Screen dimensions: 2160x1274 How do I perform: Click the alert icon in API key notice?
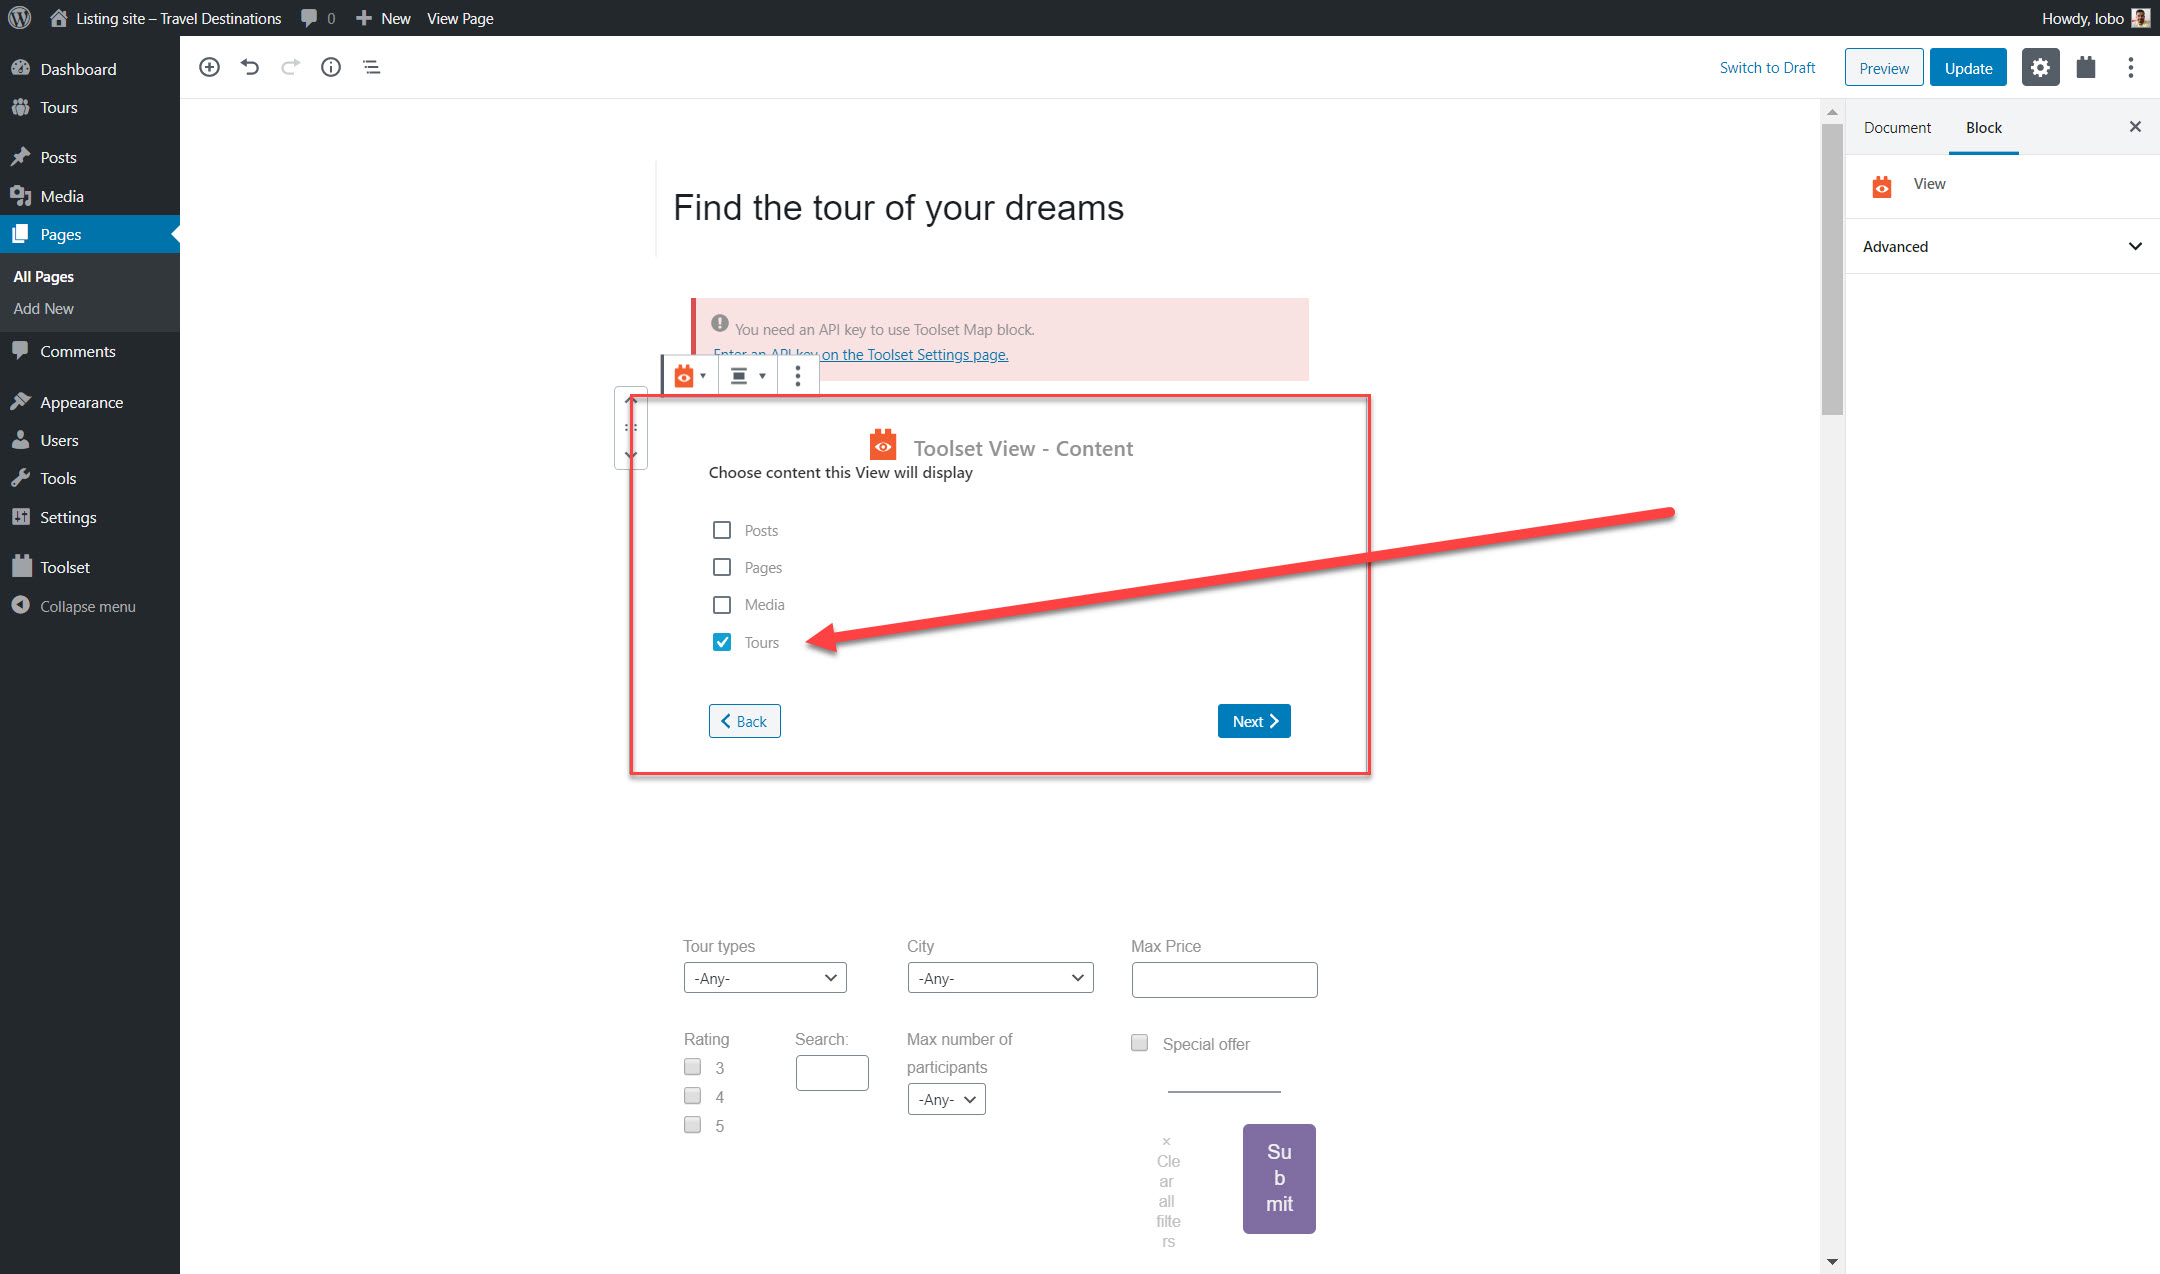(720, 323)
